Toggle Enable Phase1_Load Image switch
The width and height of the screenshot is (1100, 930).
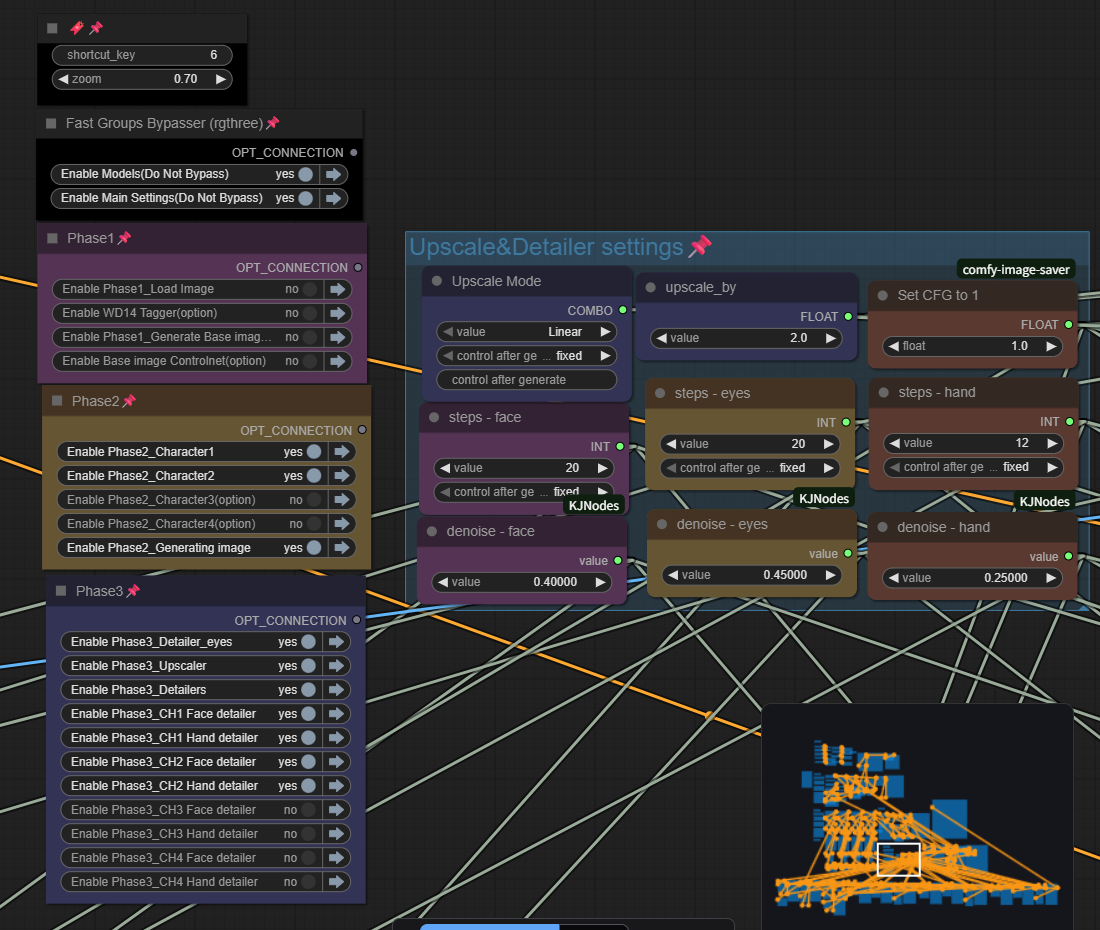click(x=310, y=289)
